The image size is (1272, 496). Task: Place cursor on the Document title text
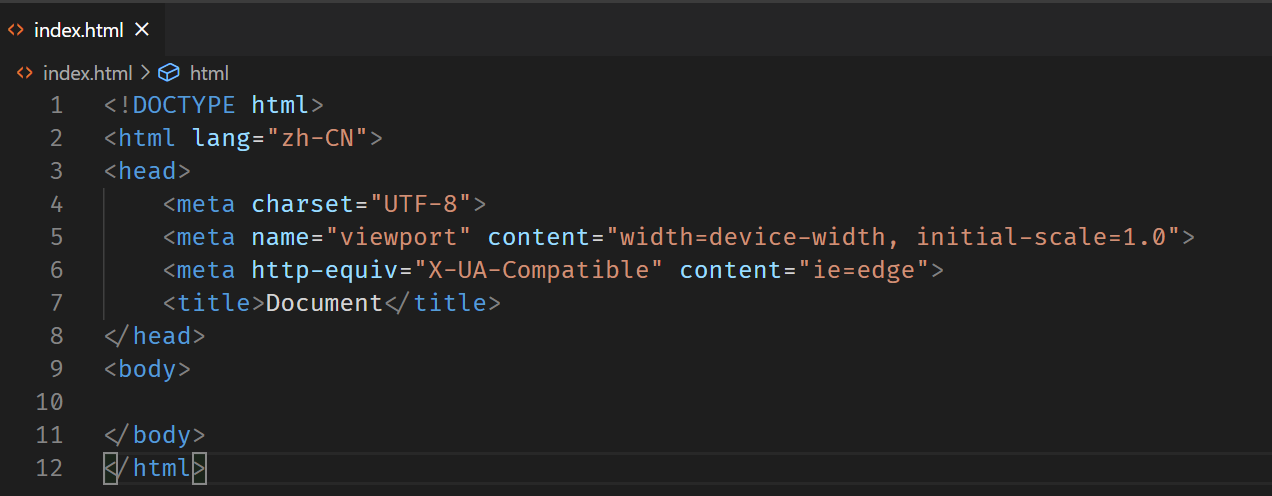[x=324, y=303]
